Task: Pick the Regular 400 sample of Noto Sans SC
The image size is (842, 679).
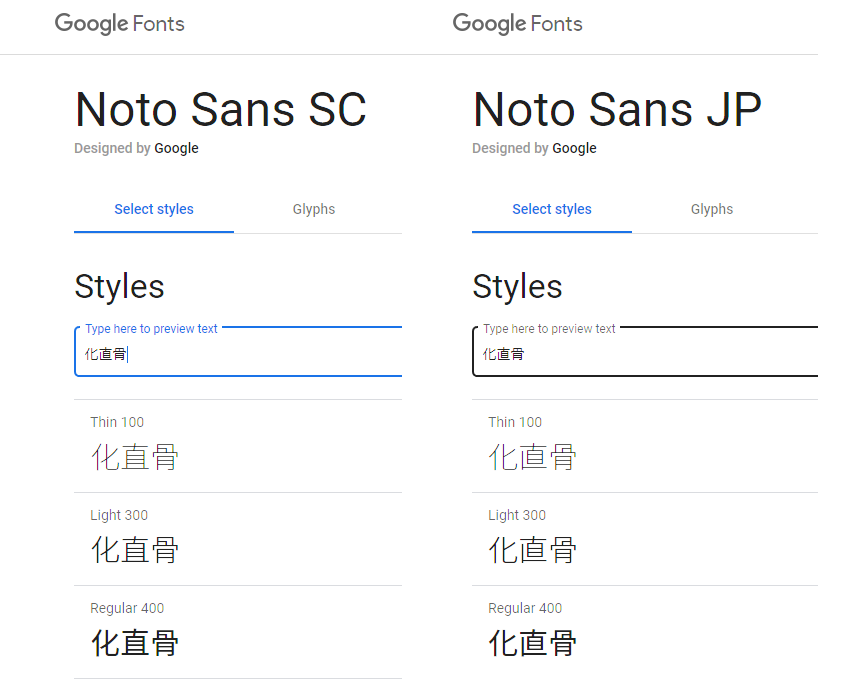Action: pos(135,642)
